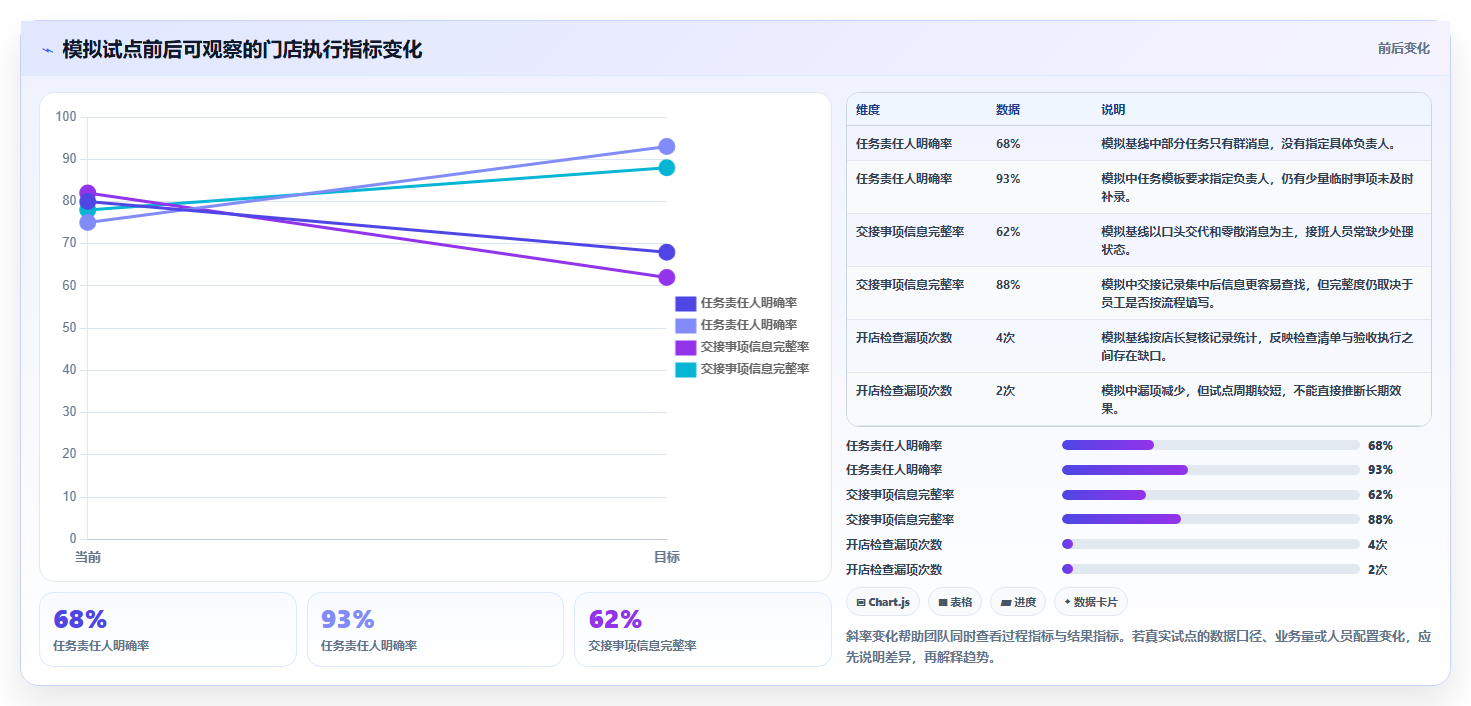Click description starting 模拟中任务模板要求指定负责人
The image size is (1471, 706).
pyautogui.click(x=1257, y=188)
